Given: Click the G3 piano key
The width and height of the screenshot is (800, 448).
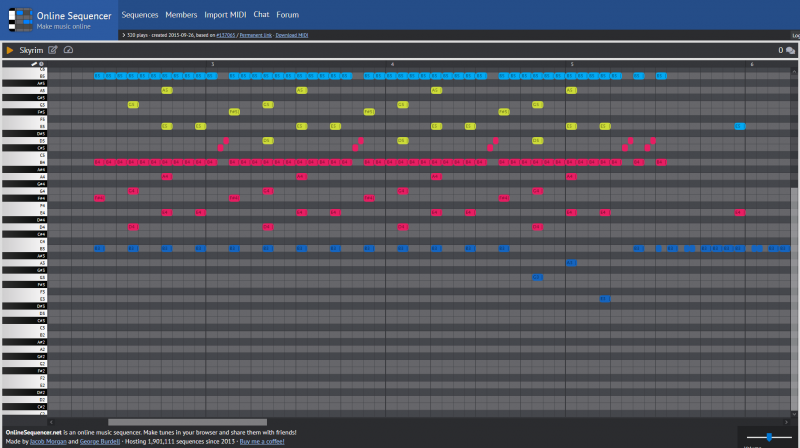Looking at the screenshot, I should (24, 277).
